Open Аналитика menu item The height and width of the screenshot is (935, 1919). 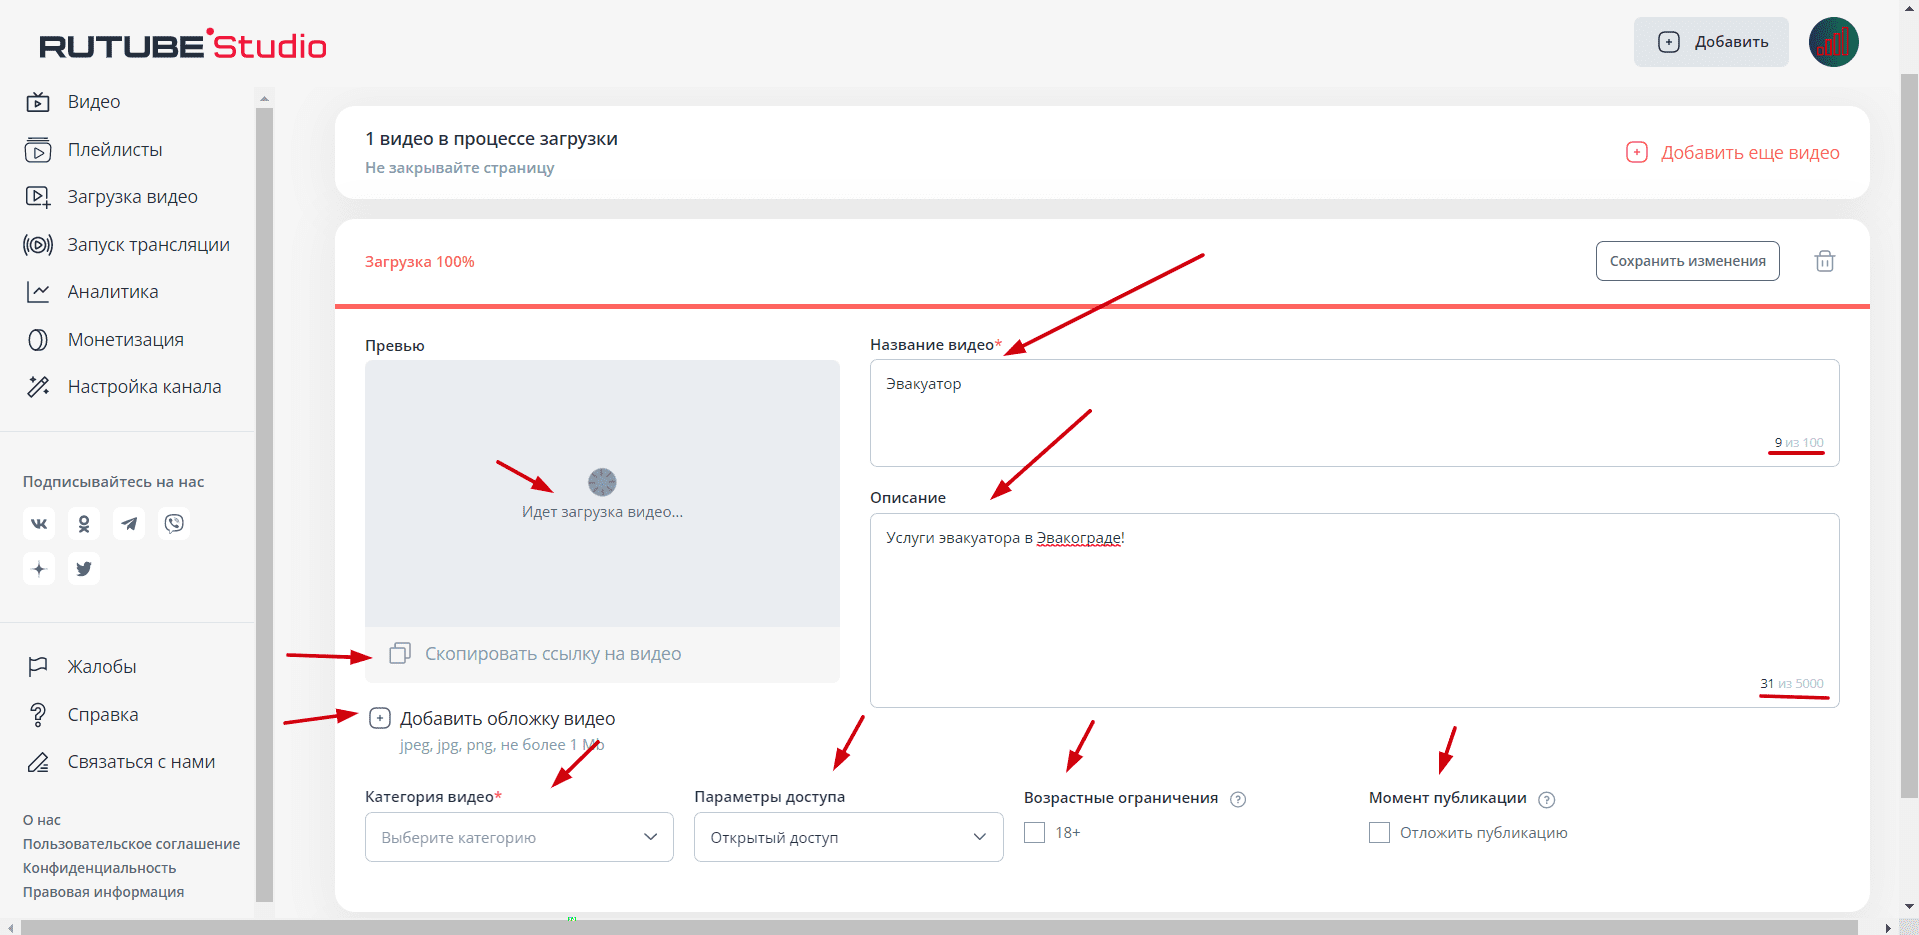(x=113, y=292)
